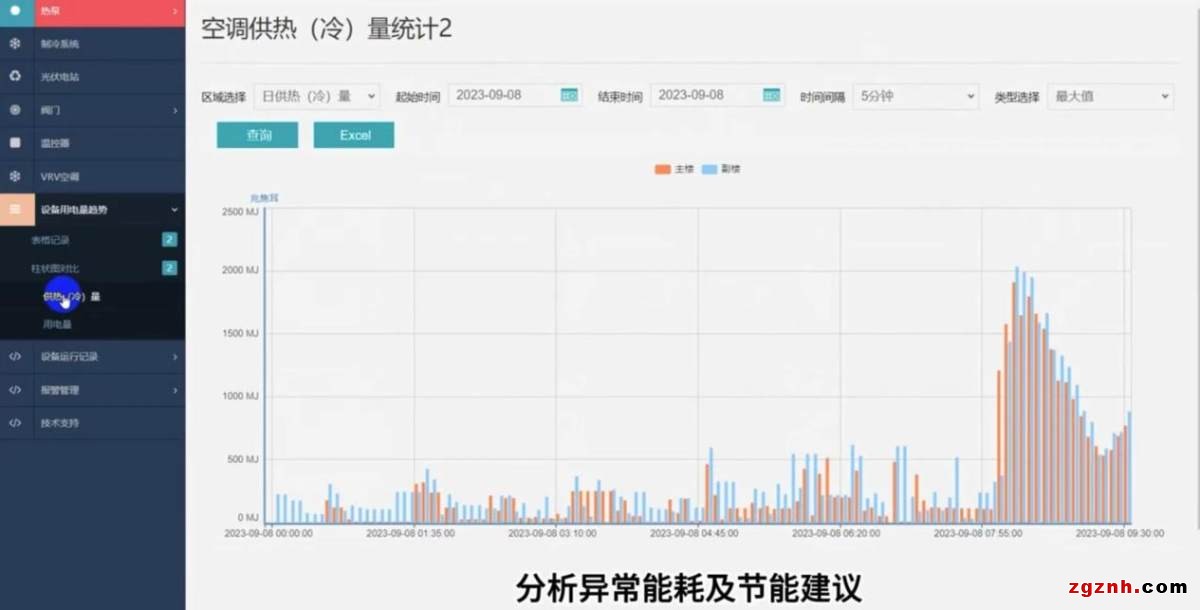Select 用电量 submenu item

[x=57, y=324]
